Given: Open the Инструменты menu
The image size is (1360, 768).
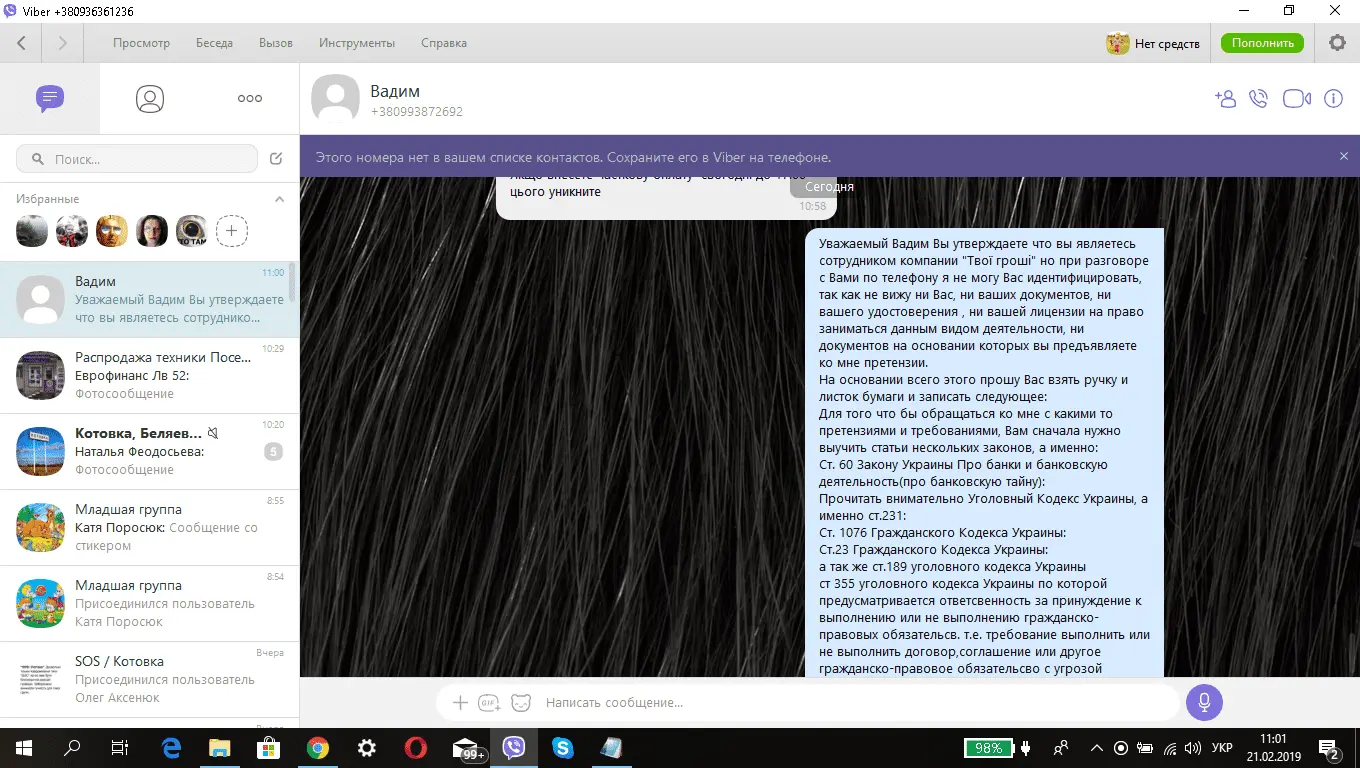Looking at the screenshot, I should coord(357,43).
